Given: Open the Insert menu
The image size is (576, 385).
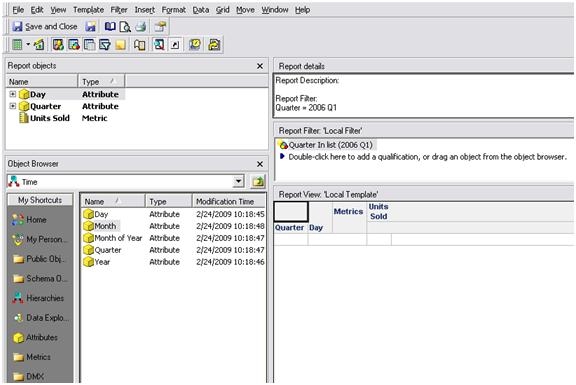Looking at the screenshot, I should point(144,10).
